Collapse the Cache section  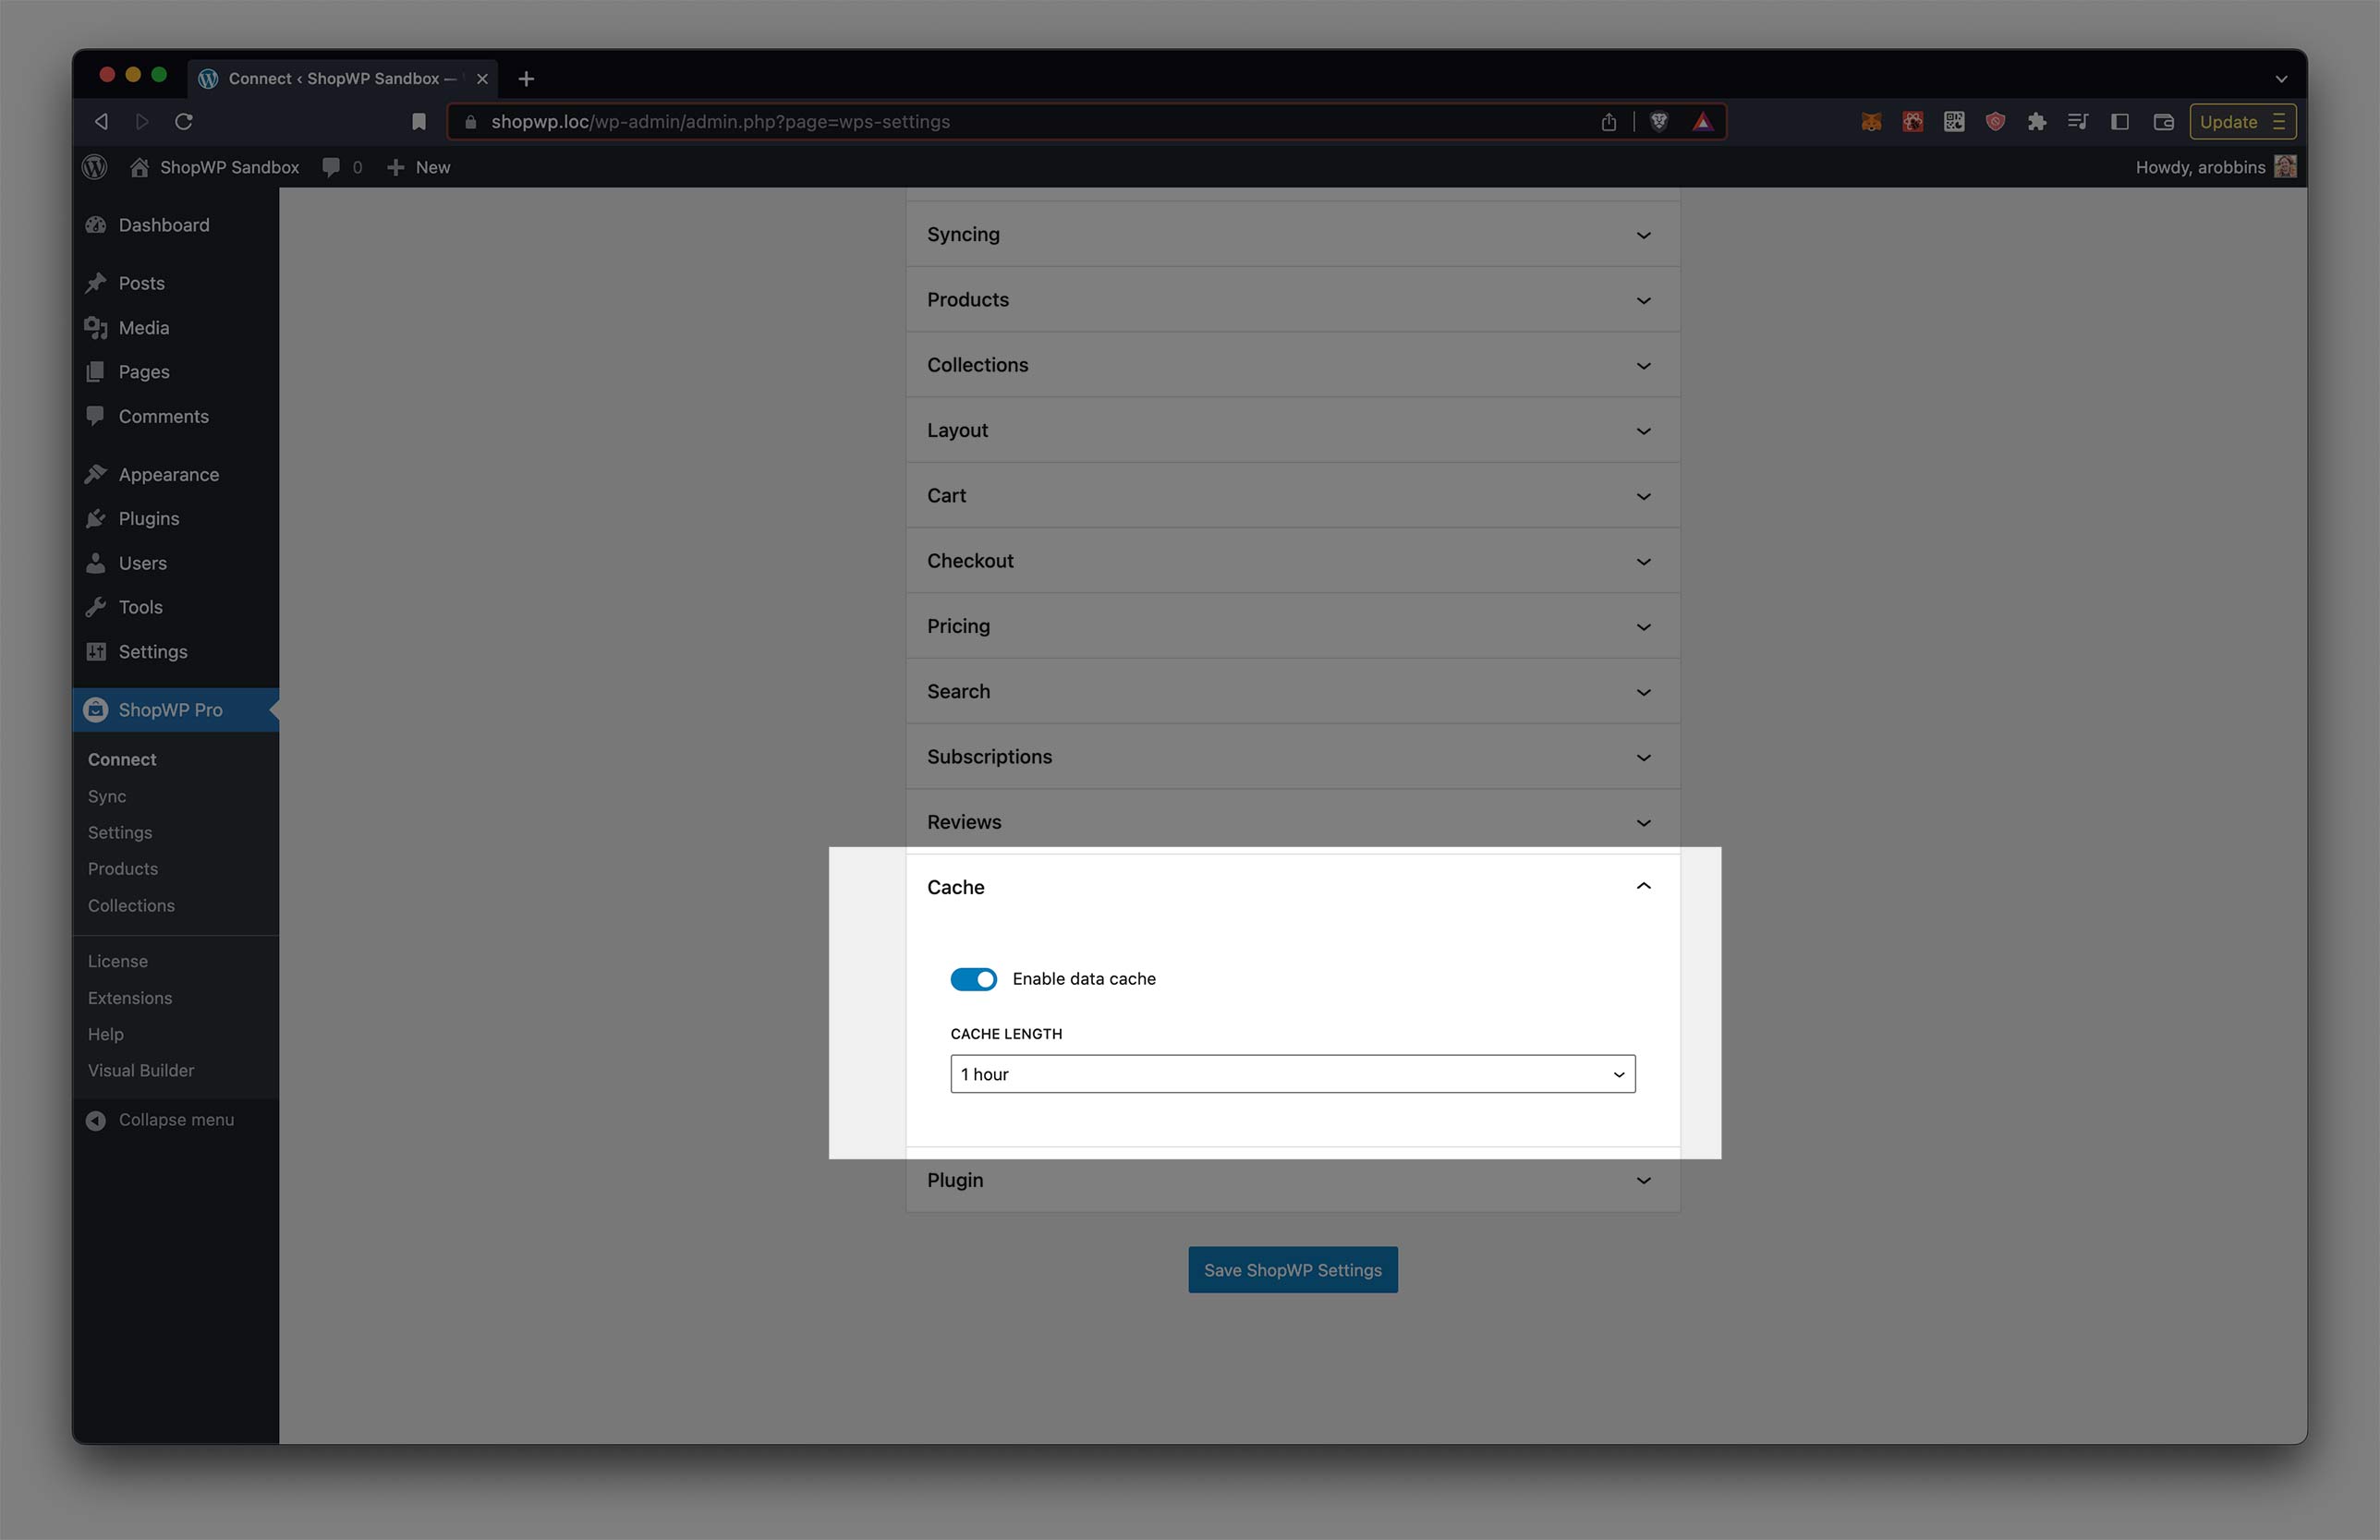click(x=1643, y=886)
